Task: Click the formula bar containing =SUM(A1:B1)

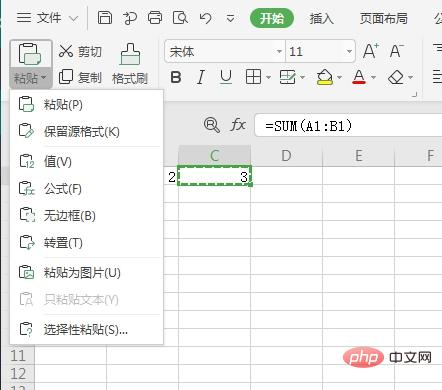Action: click(x=348, y=125)
